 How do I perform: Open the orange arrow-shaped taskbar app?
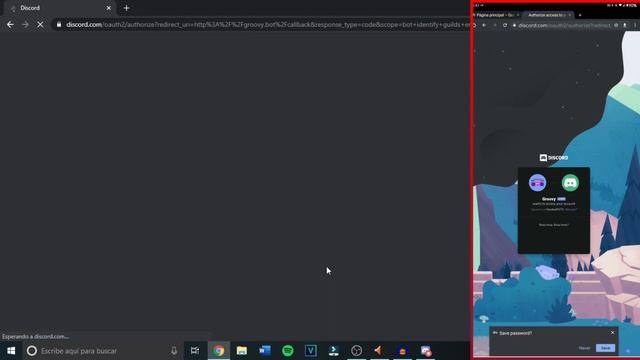pyautogui.click(x=379, y=351)
